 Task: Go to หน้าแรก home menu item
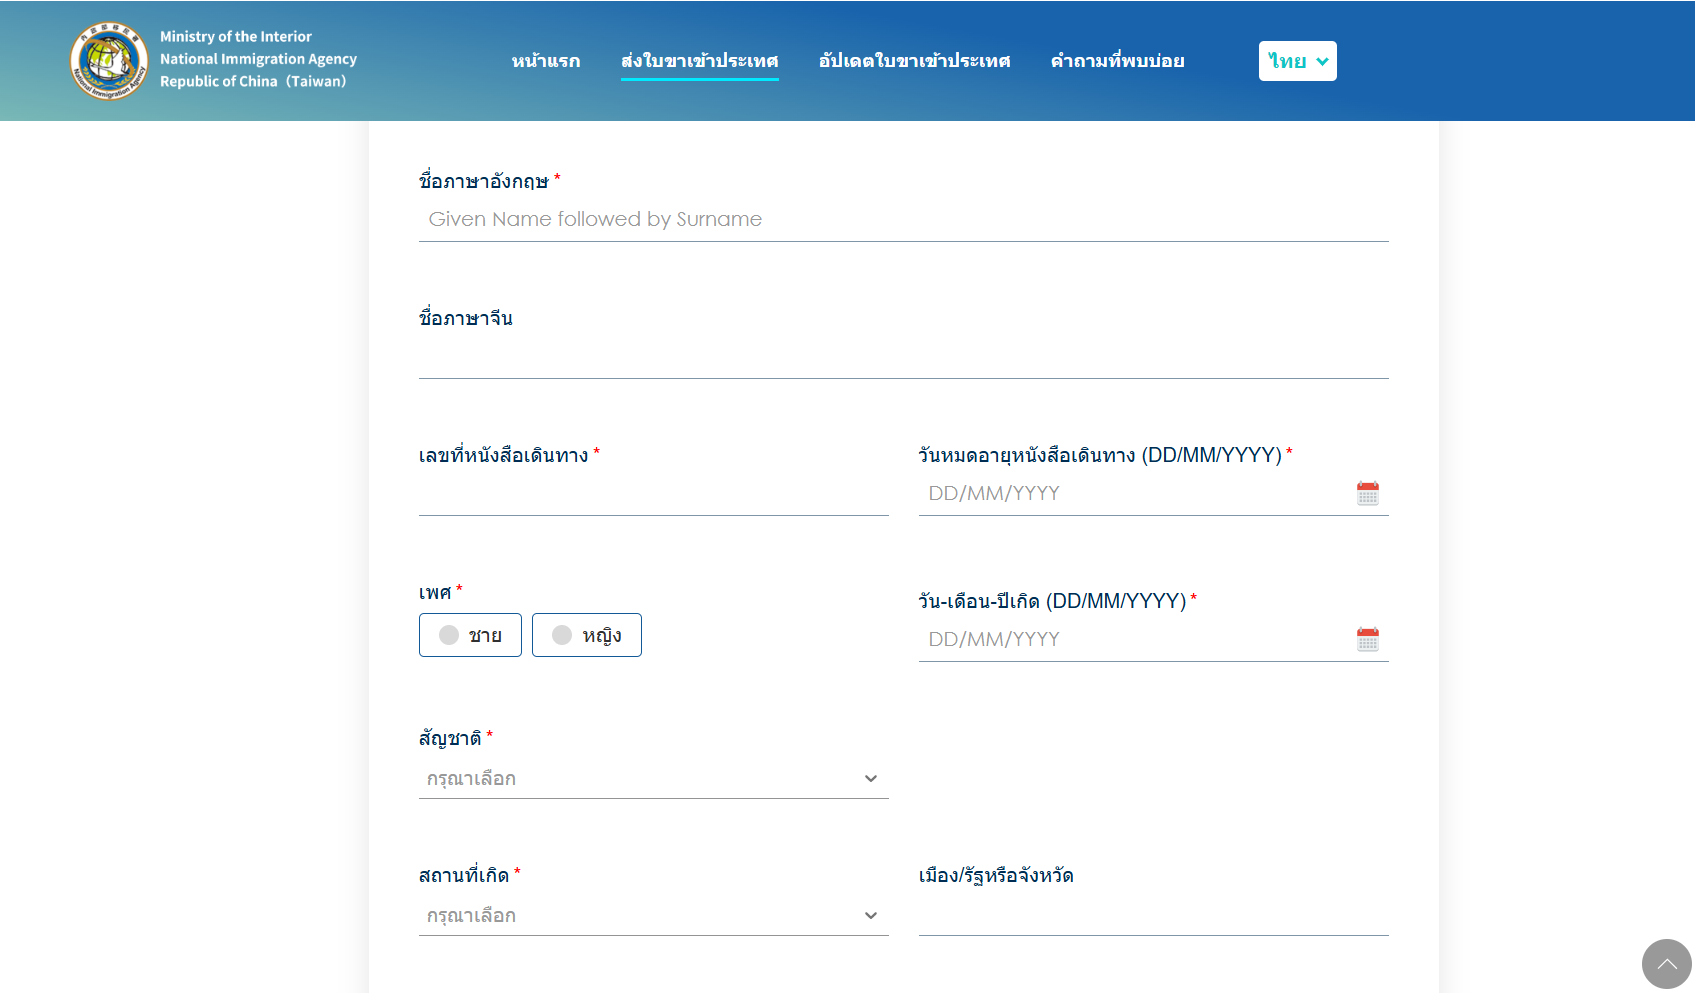tap(545, 61)
